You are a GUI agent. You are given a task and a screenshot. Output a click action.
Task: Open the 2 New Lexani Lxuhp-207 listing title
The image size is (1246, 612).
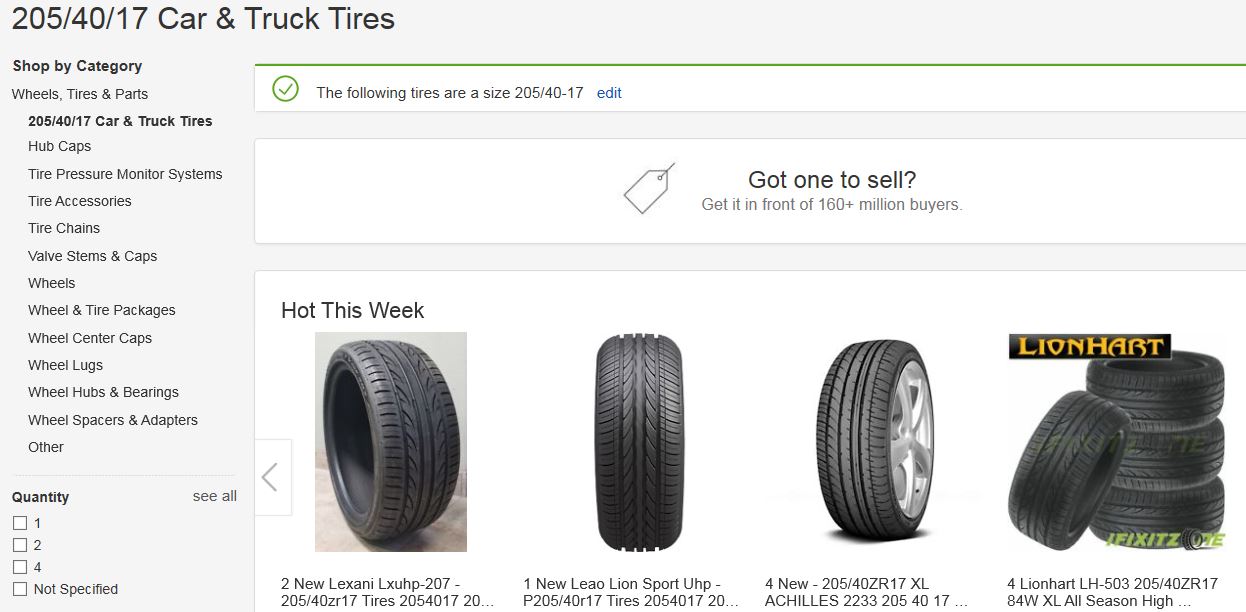(388, 592)
